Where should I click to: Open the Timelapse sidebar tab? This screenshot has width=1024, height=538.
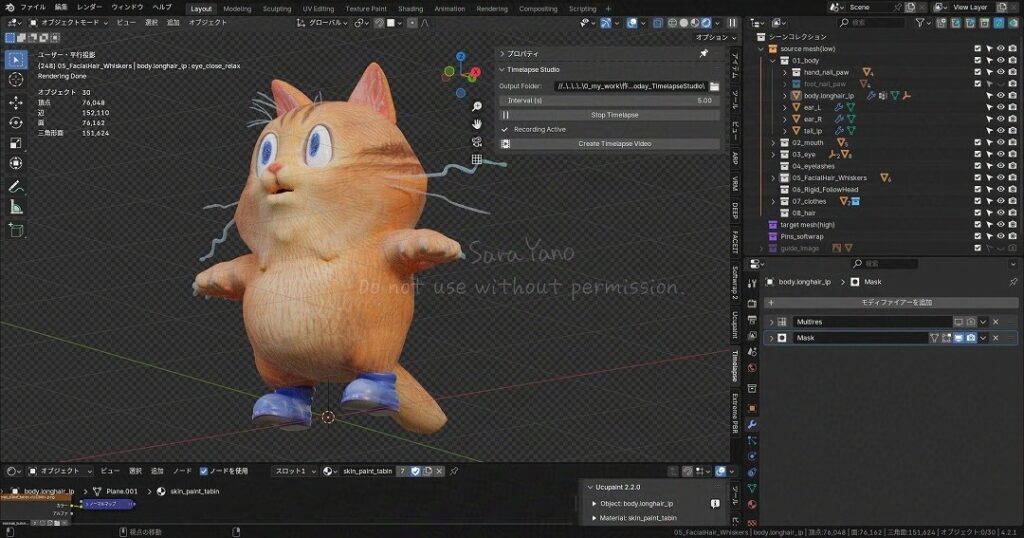coord(735,365)
